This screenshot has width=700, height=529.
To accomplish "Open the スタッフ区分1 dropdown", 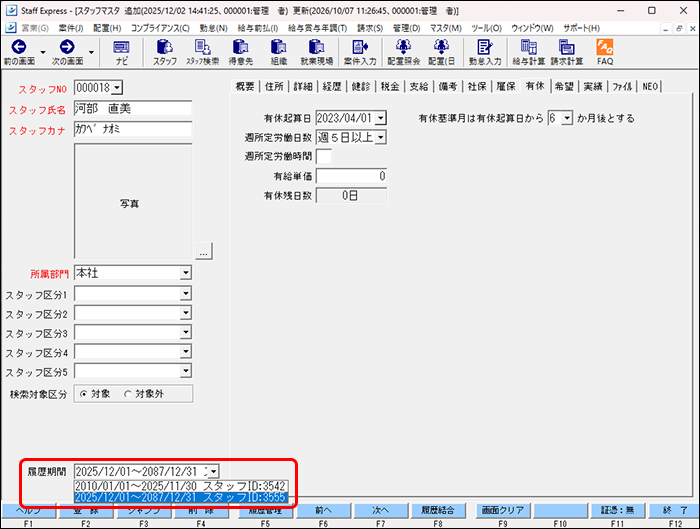I will point(185,293).
